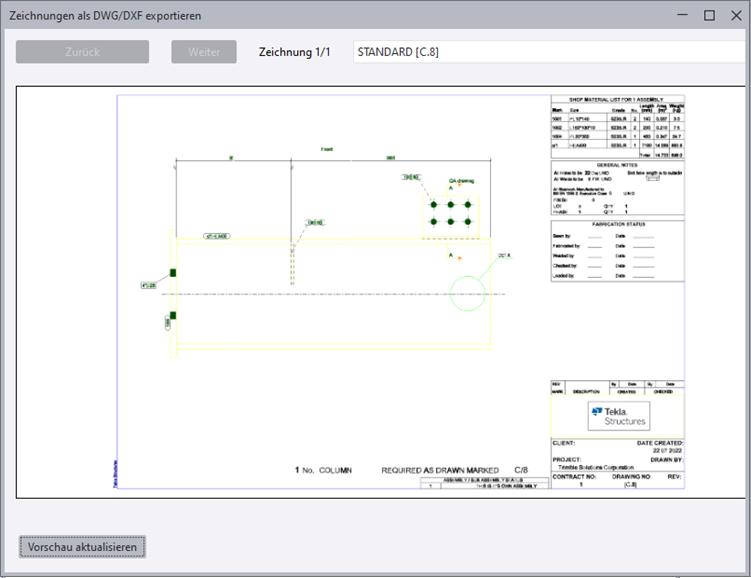Click the Tekla Structures logo in preview

(619, 416)
